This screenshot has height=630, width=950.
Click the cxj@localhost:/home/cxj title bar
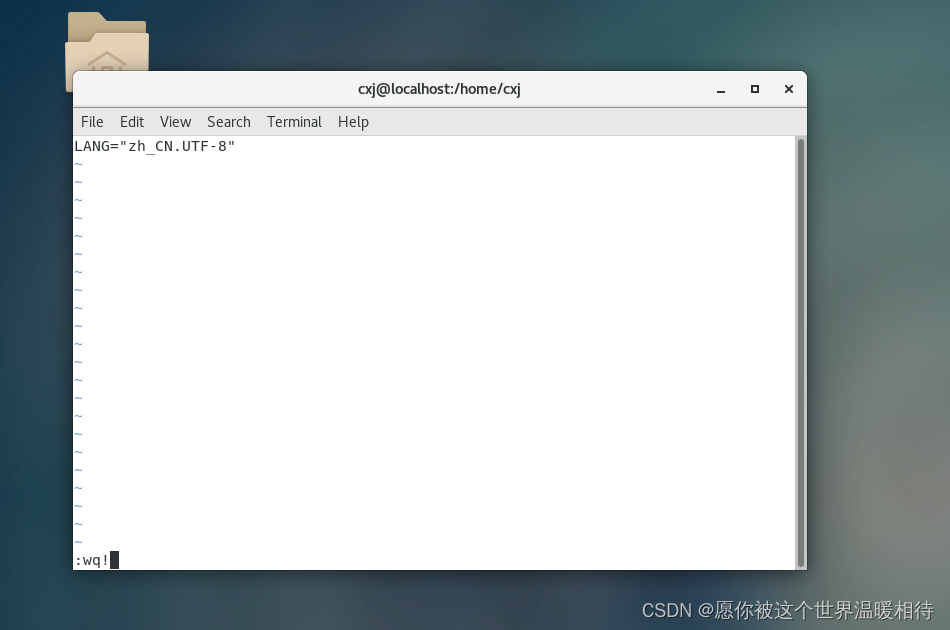(439, 89)
